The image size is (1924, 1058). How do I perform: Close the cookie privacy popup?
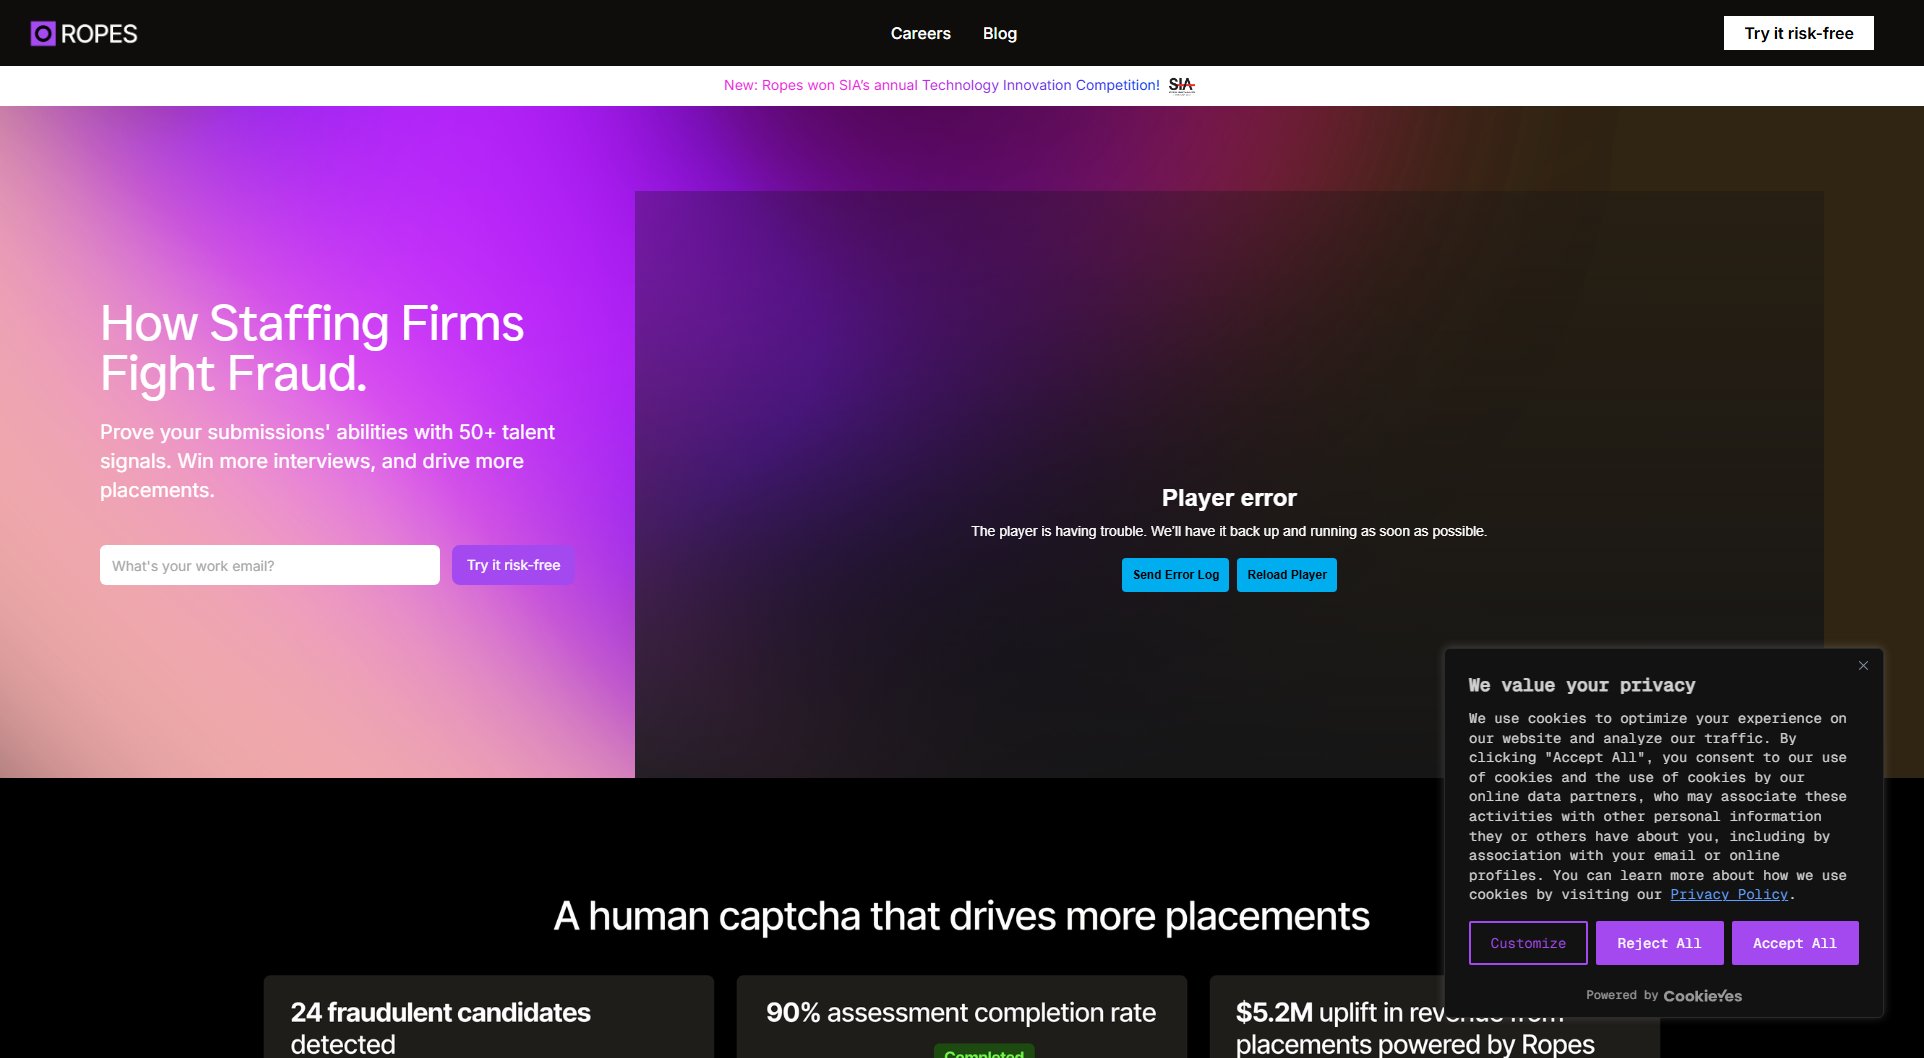coord(1863,666)
